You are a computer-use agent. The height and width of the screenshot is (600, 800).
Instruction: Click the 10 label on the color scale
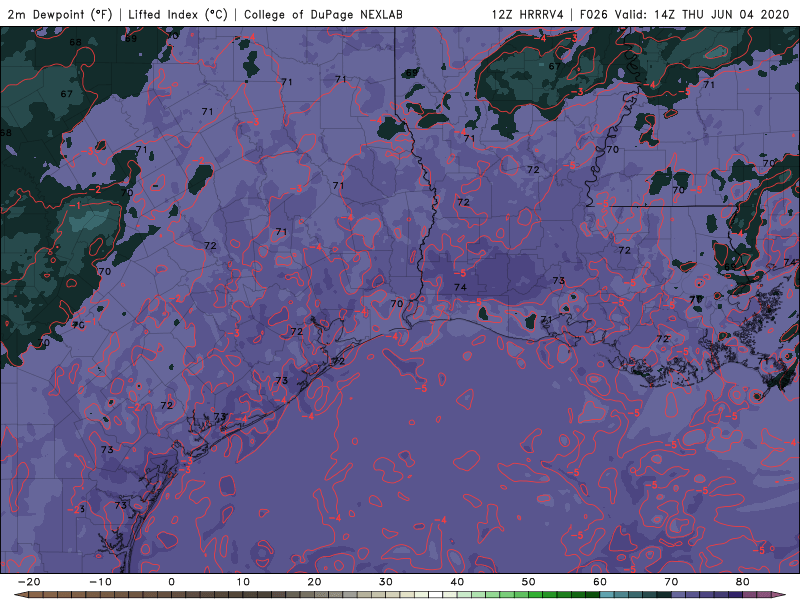pos(243,582)
